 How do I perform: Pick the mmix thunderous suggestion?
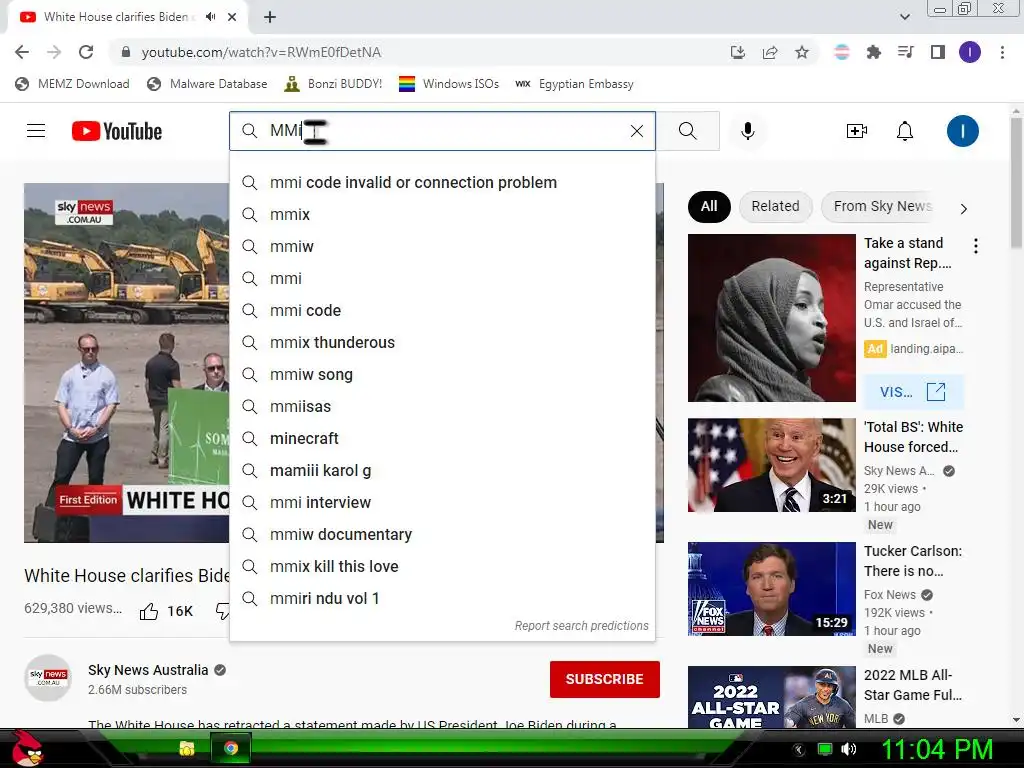pos(442,342)
